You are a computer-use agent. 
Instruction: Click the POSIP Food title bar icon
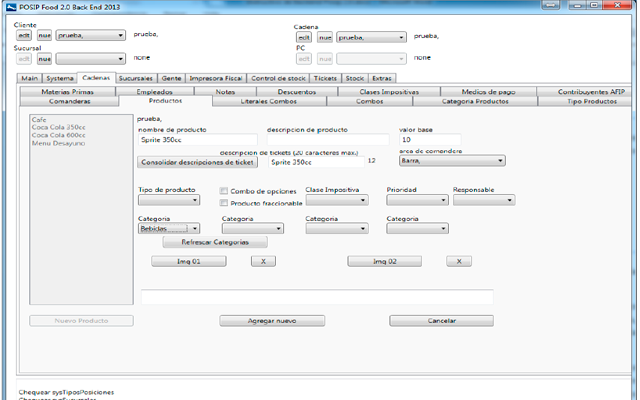coord(10,5)
